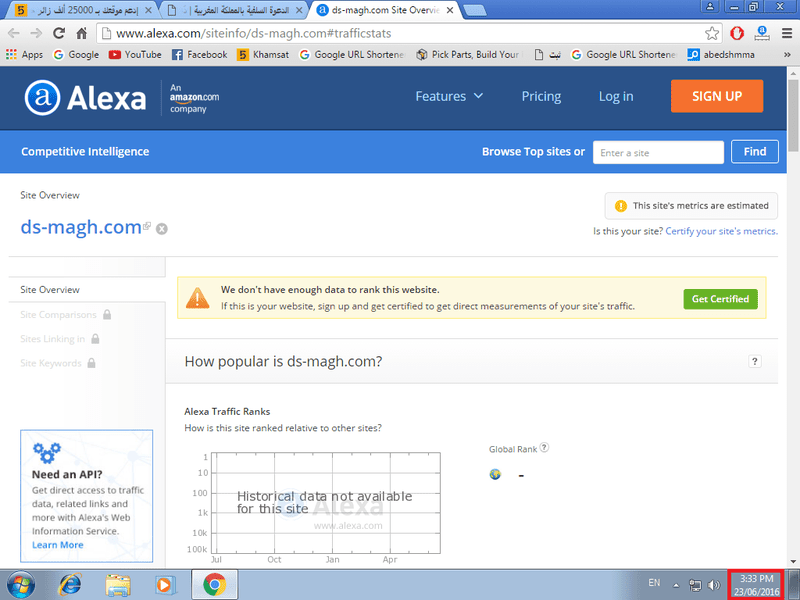Click the Browse Top sites text
Screen dimensions: 800x600
pos(533,152)
